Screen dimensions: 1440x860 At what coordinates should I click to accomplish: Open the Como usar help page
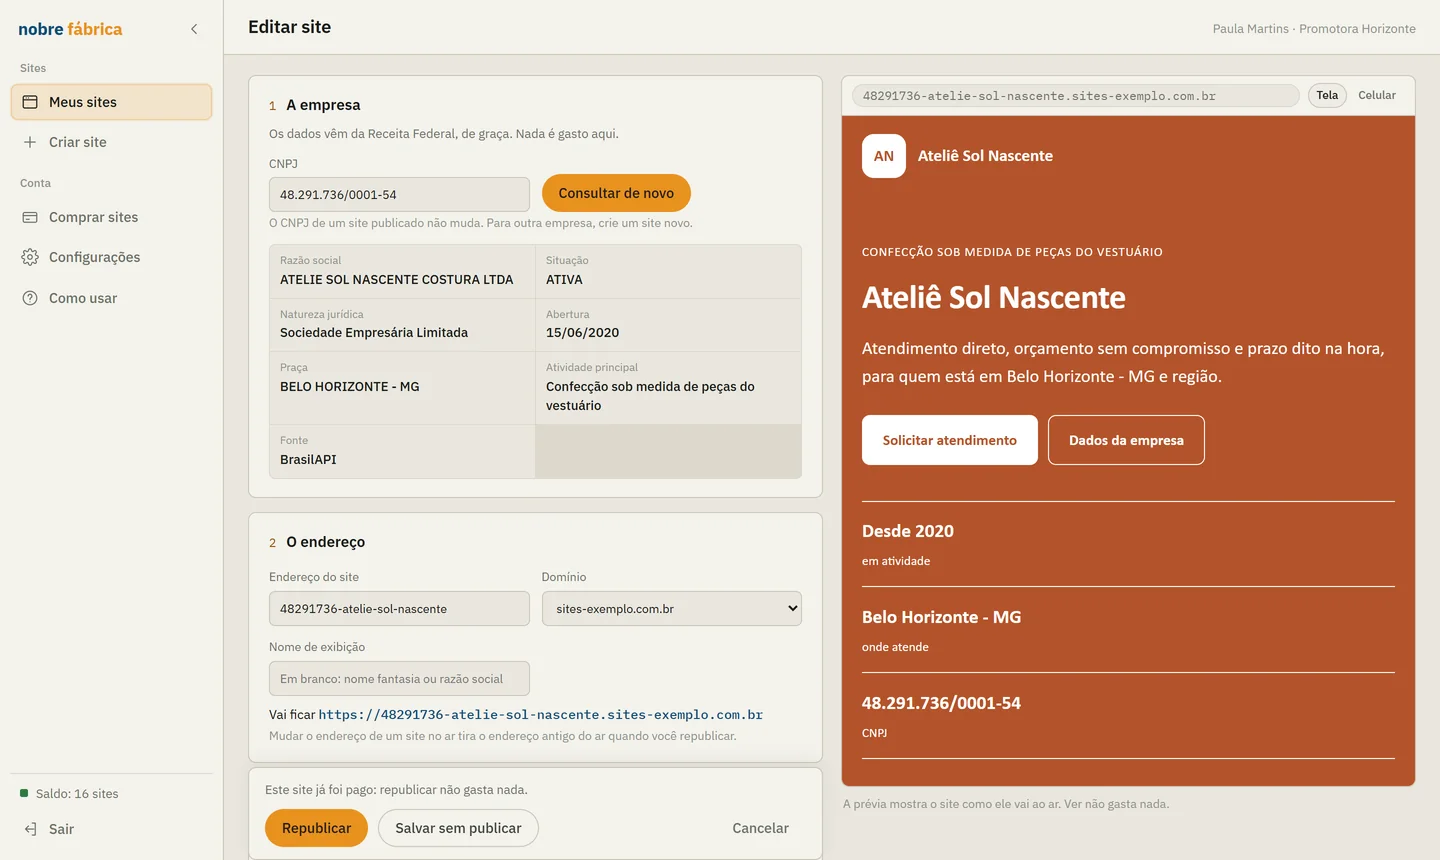tap(111, 298)
